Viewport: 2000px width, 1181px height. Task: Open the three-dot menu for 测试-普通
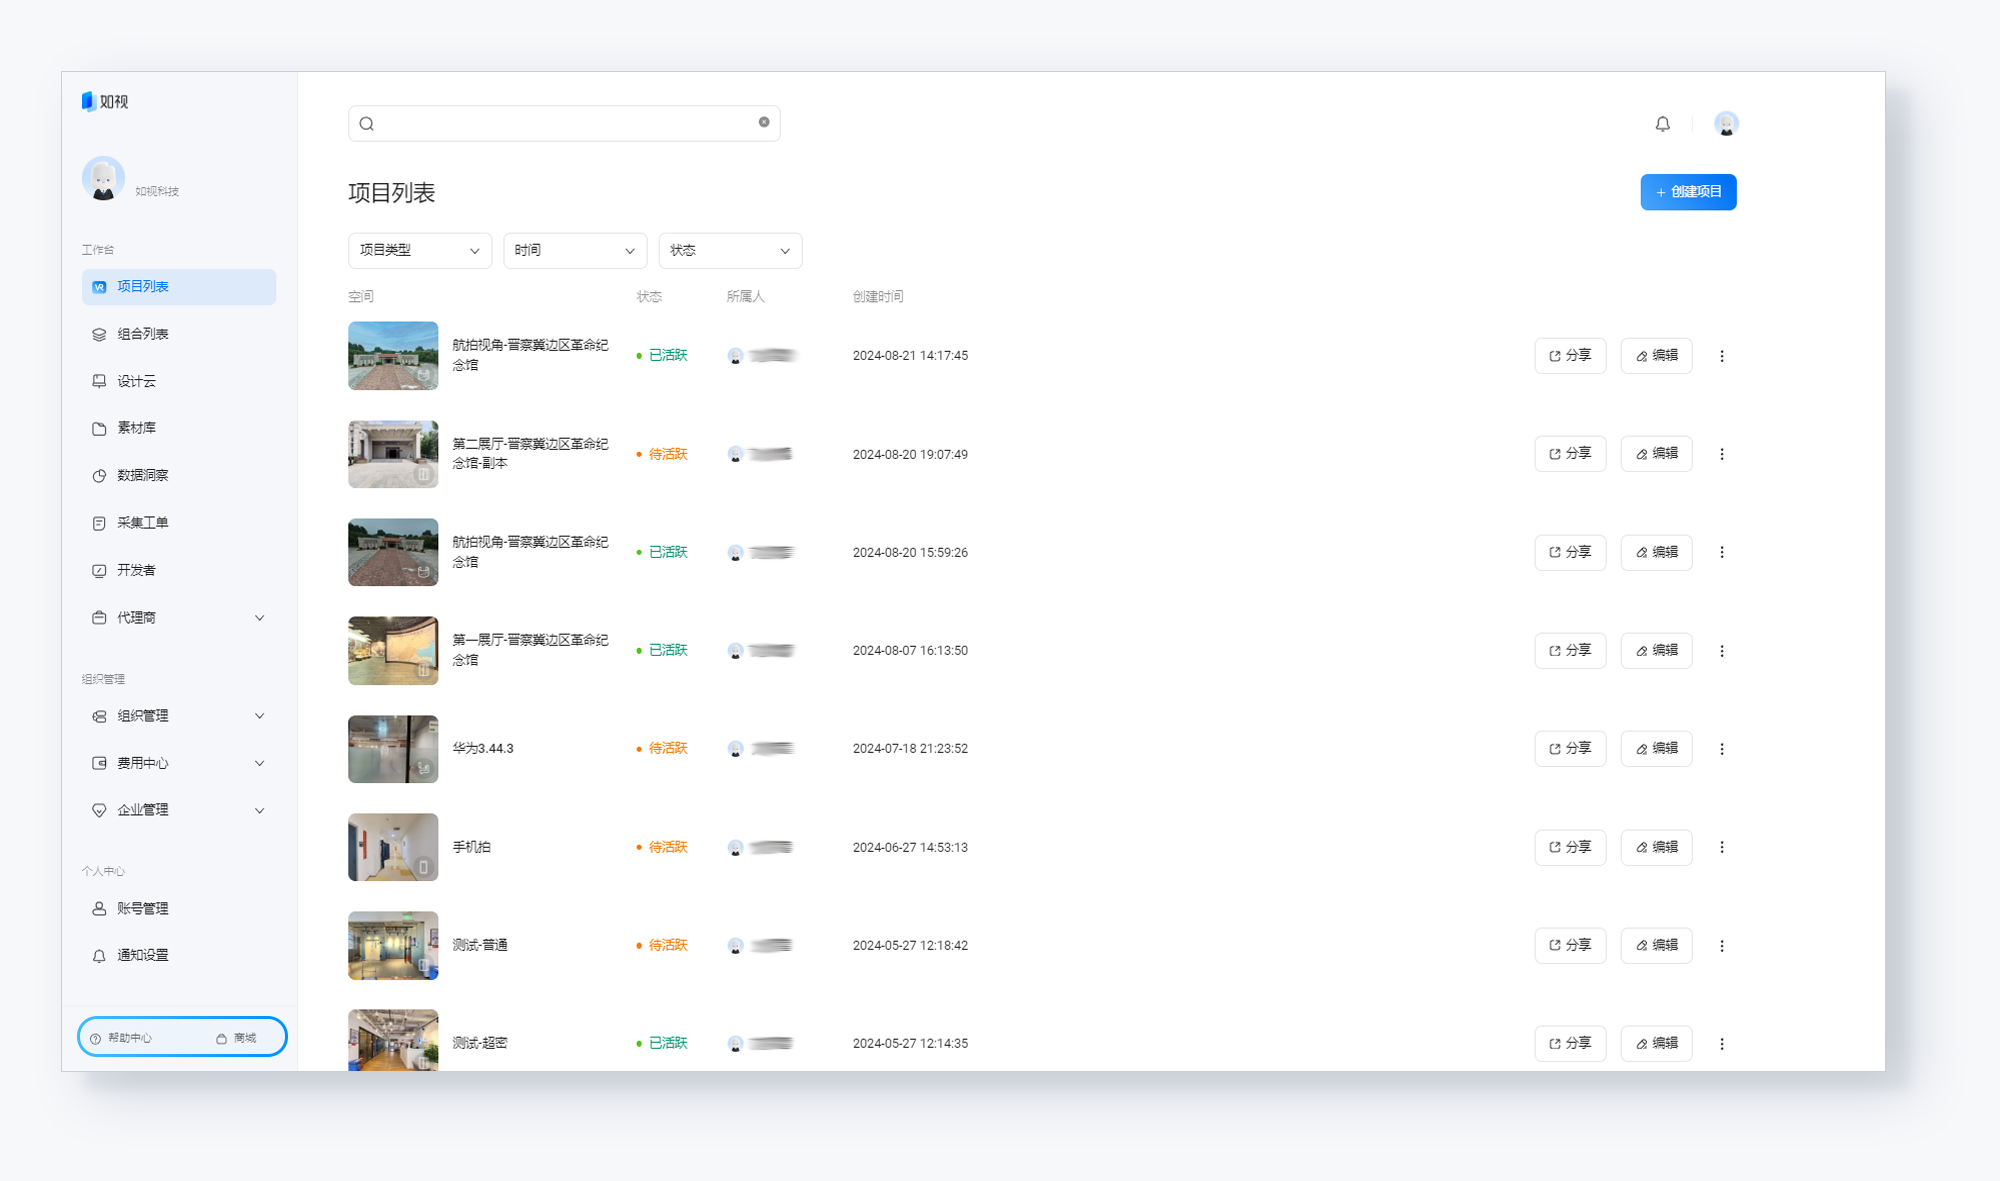[1722, 946]
